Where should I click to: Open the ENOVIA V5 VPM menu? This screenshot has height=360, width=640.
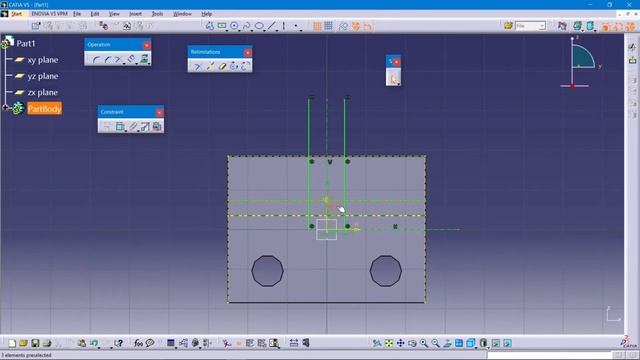point(49,14)
